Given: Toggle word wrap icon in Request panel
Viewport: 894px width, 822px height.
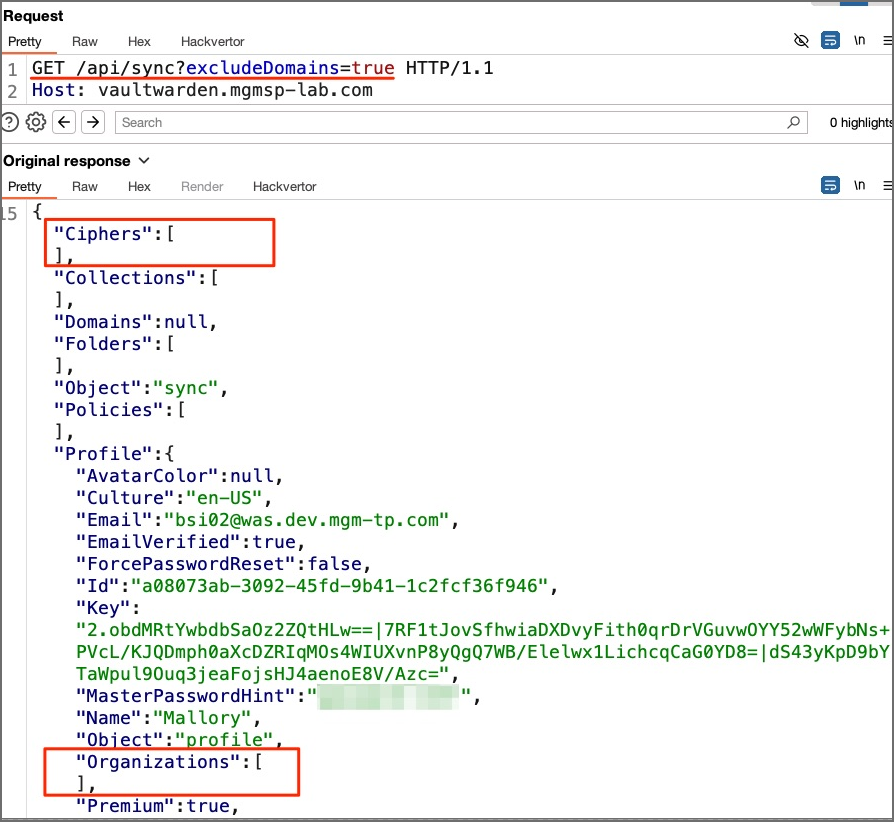Looking at the screenshot, I should click(x=830, y=41).
